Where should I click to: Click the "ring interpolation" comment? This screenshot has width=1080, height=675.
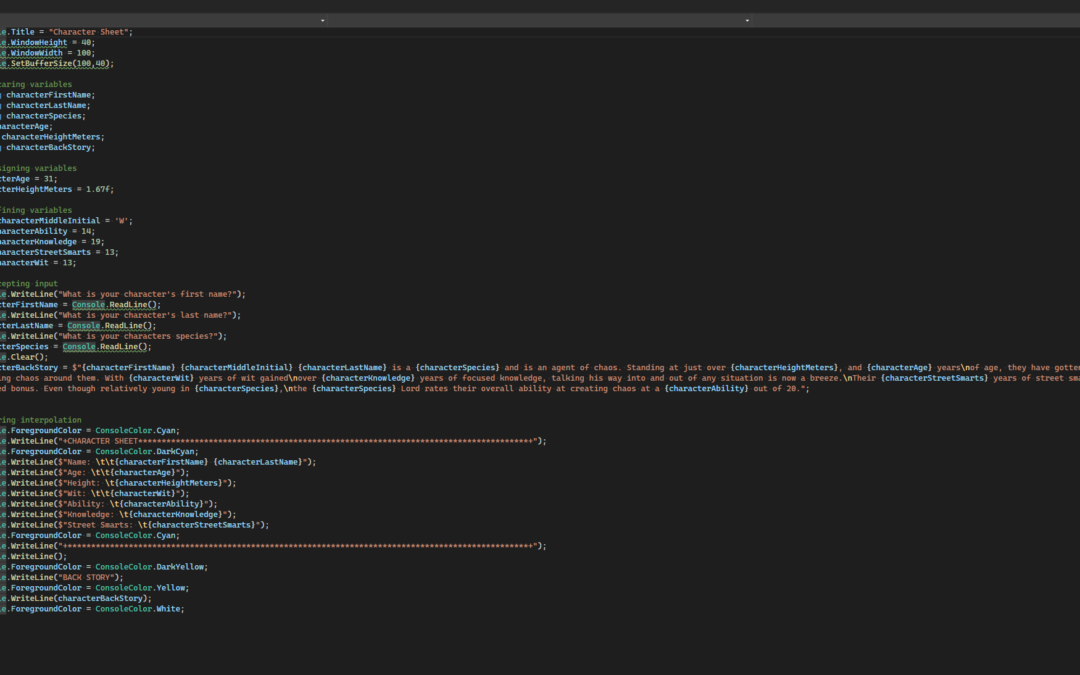41,419
